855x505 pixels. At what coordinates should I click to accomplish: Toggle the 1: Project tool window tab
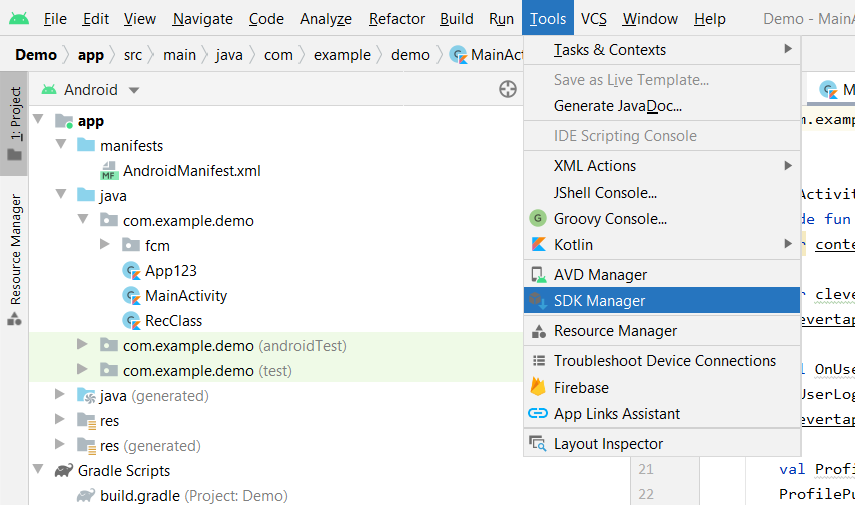point(14,123)
